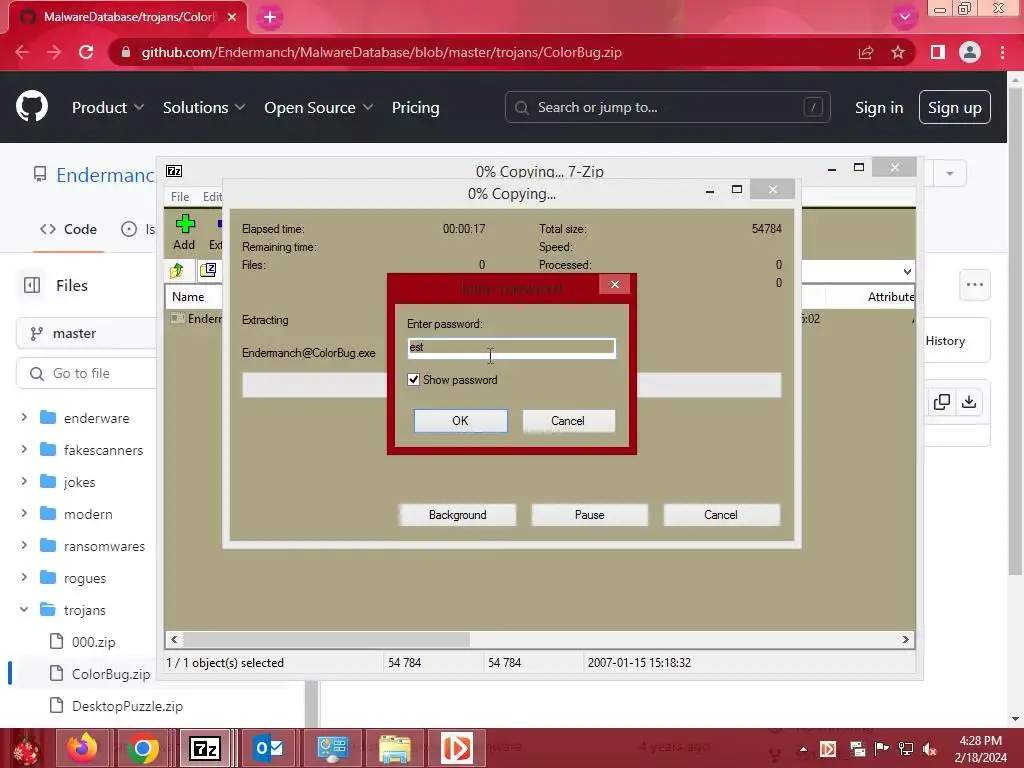This screenshot has height=768, width=1024.
Task: Click the 7-Zip Add toolbar icon
Action: click(185, 232)
